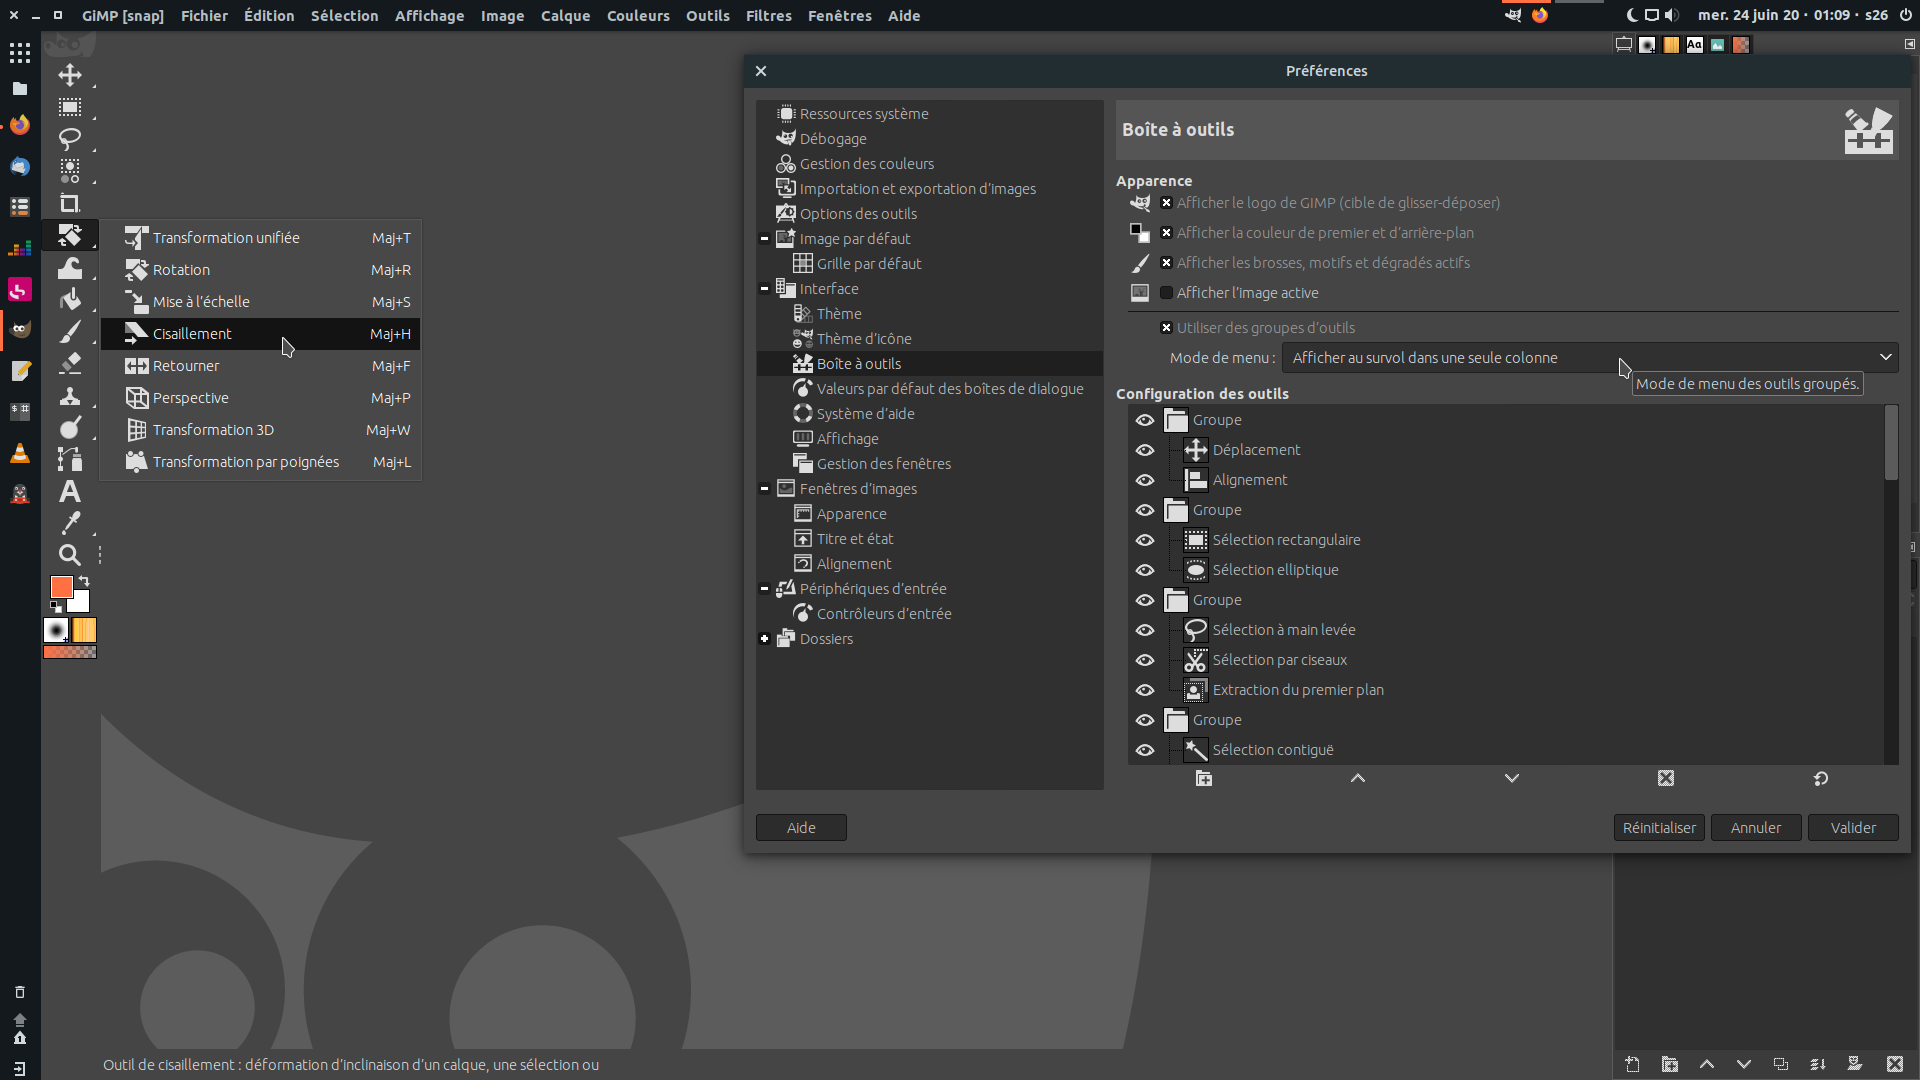The height and width of the screenshot is (1080, 1920).
Task: Click the active gradient swatch in toolbox
Action: (x=70, y=652)
